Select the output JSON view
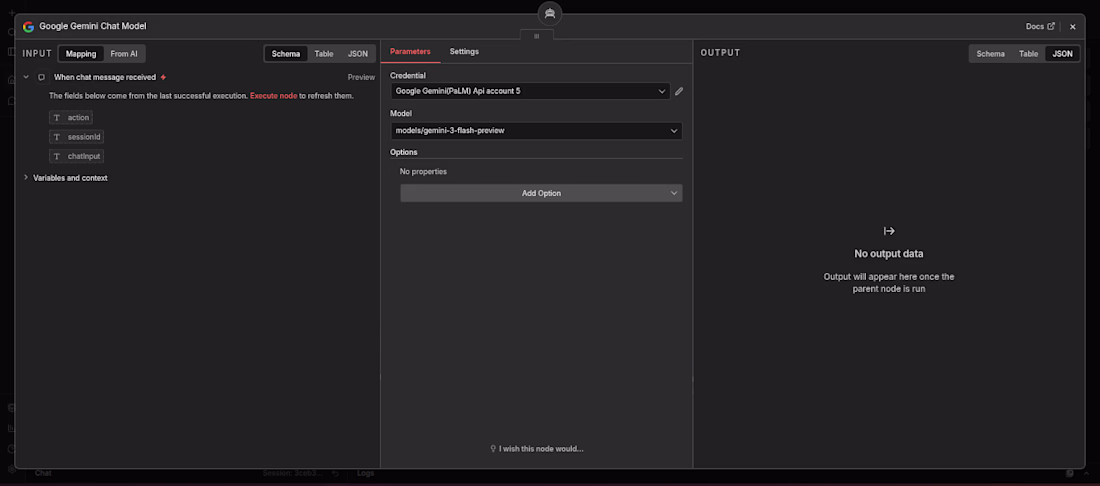Viewport: 1100px width, 486px height. tap(1062, 53)
